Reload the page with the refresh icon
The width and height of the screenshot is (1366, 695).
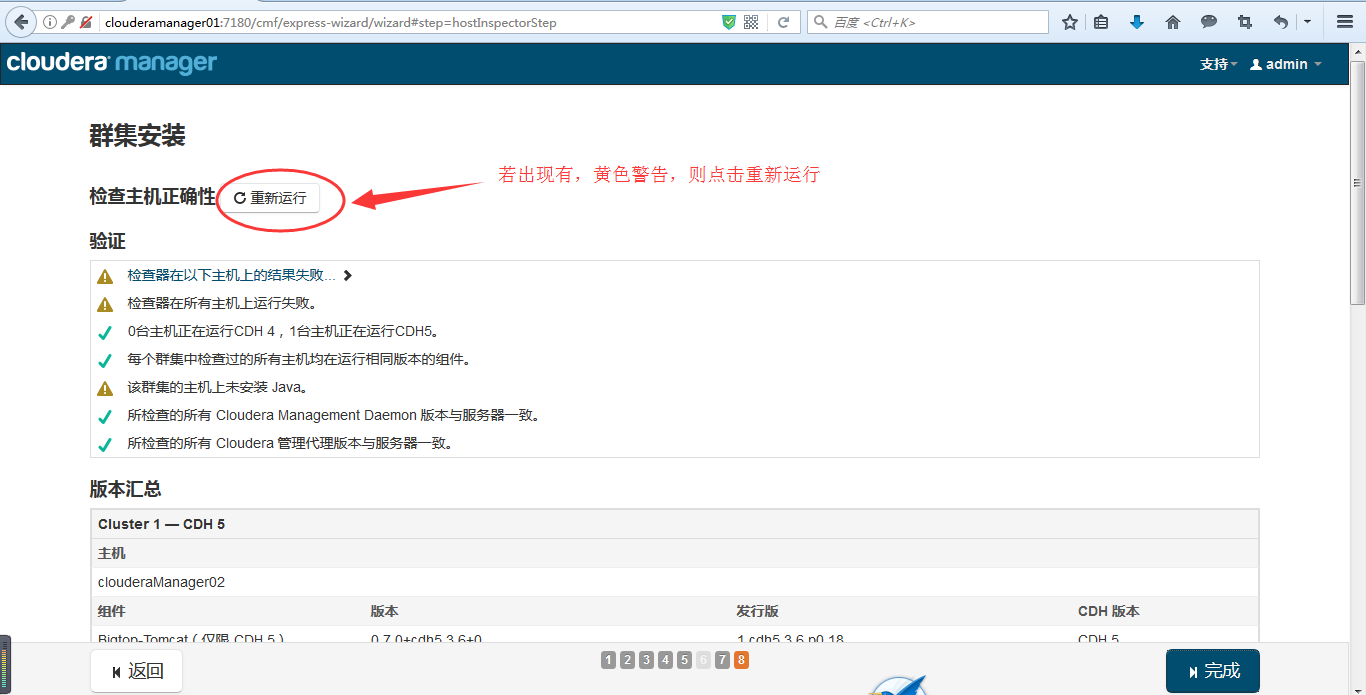(784, 22)
